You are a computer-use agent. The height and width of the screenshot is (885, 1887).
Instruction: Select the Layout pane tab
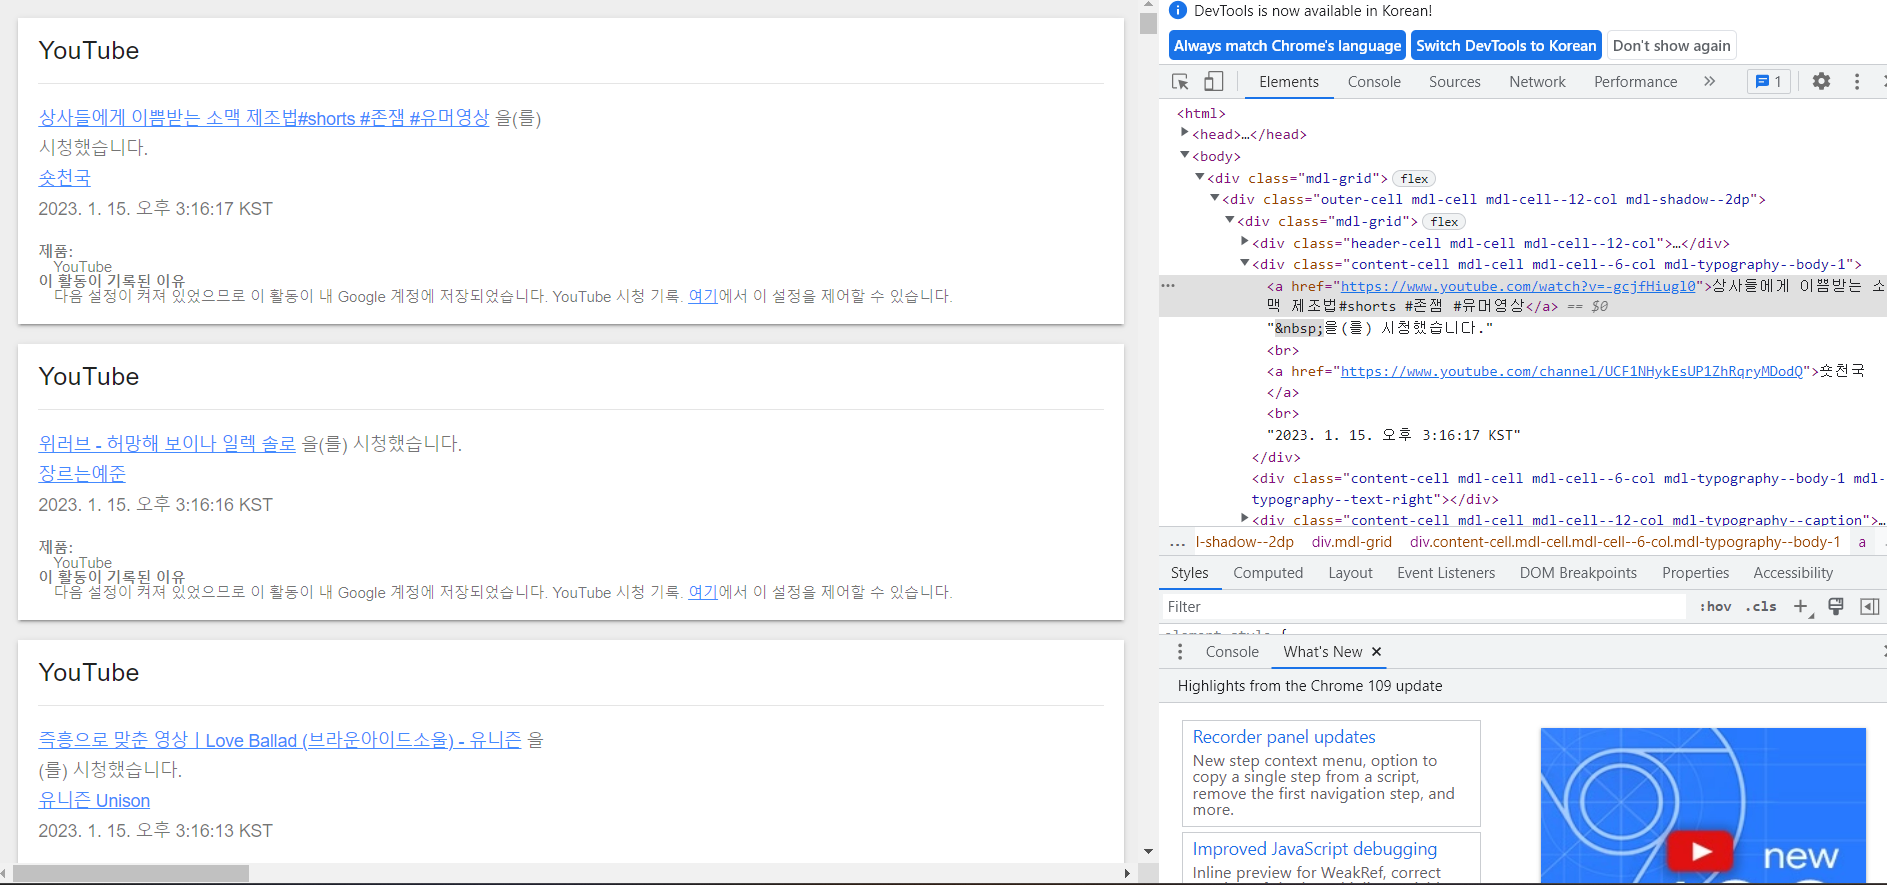point(1350,573)
